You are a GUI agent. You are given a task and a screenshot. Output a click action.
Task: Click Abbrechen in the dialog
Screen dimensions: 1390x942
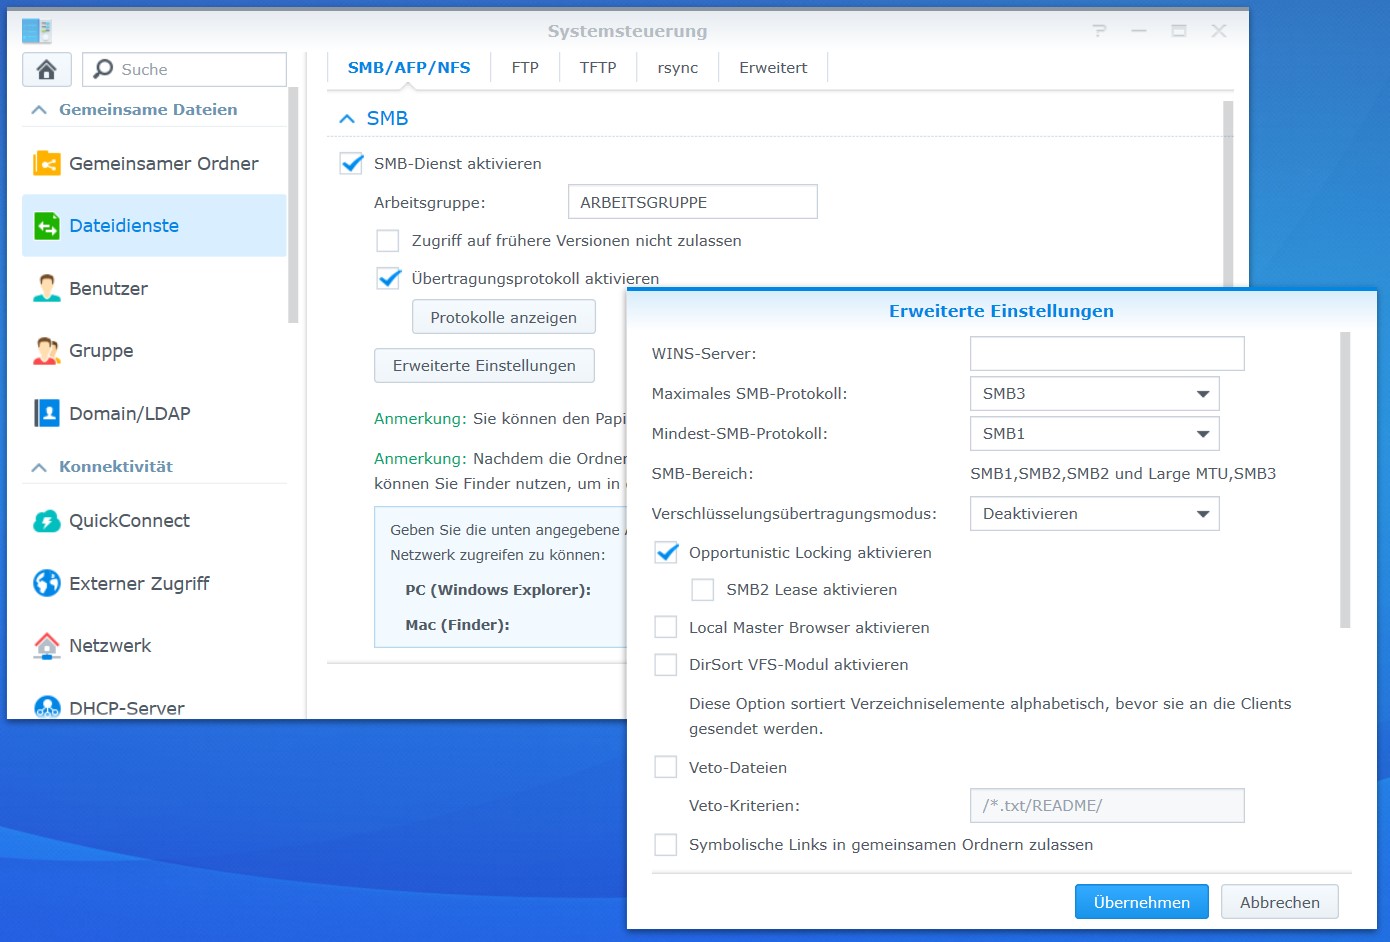pyautogui.click(x=1280, y=902)
